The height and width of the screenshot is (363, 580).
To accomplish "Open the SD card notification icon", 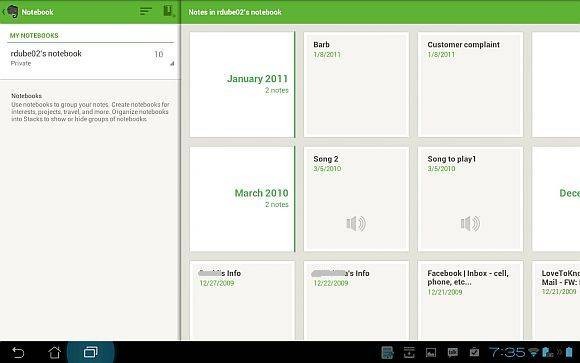I will (387, 352).
